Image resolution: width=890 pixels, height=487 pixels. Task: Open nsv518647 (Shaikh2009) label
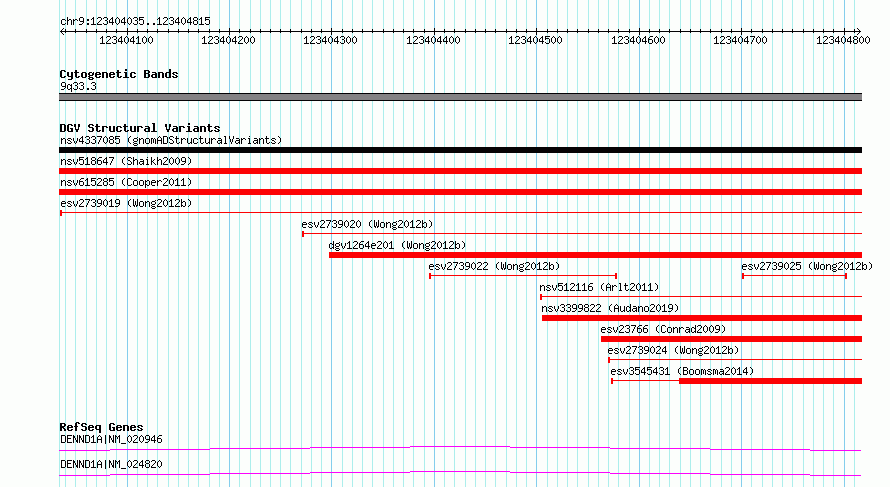pyautogui.click(x=126, y=161)
